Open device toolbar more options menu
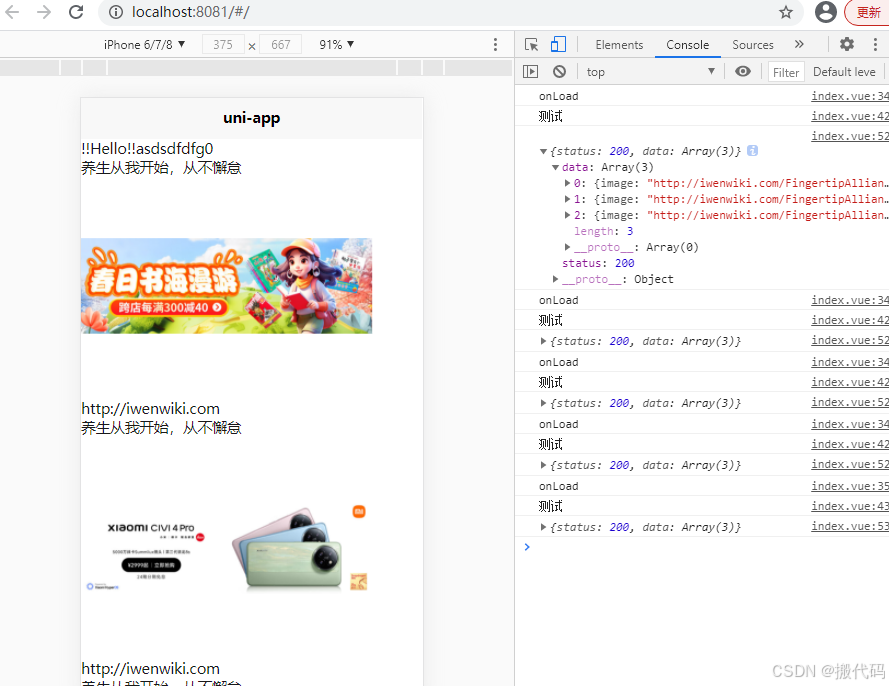The height and width of the screenshot is (686, 889). [x=495, y=44]
